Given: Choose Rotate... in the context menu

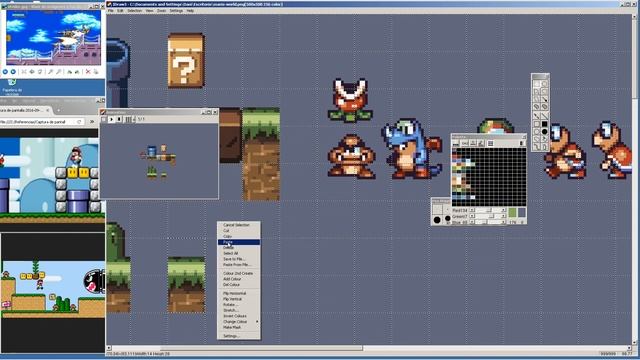Looking at the screenshot, I should click(239, 304).
